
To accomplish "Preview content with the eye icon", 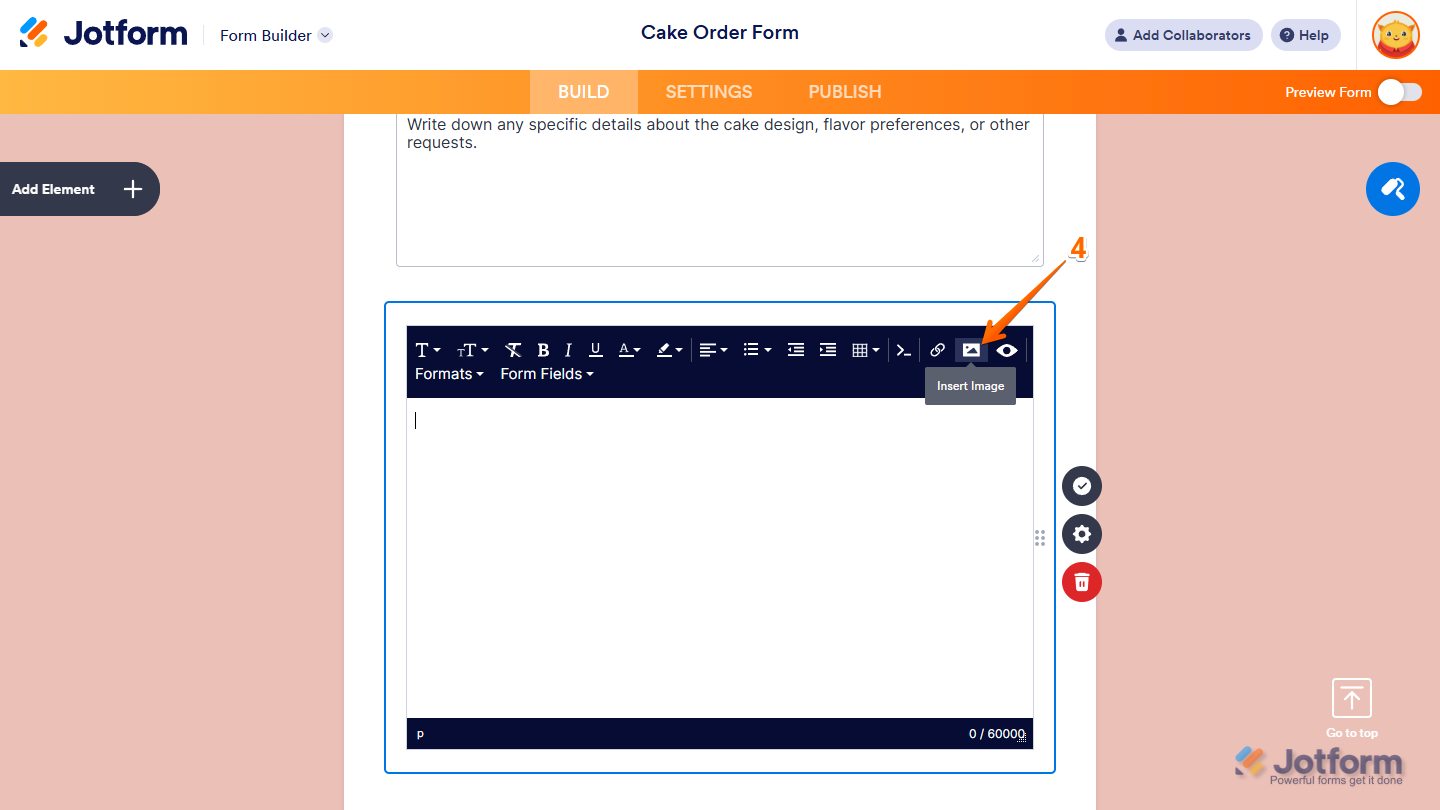I will coord(1007,350).
